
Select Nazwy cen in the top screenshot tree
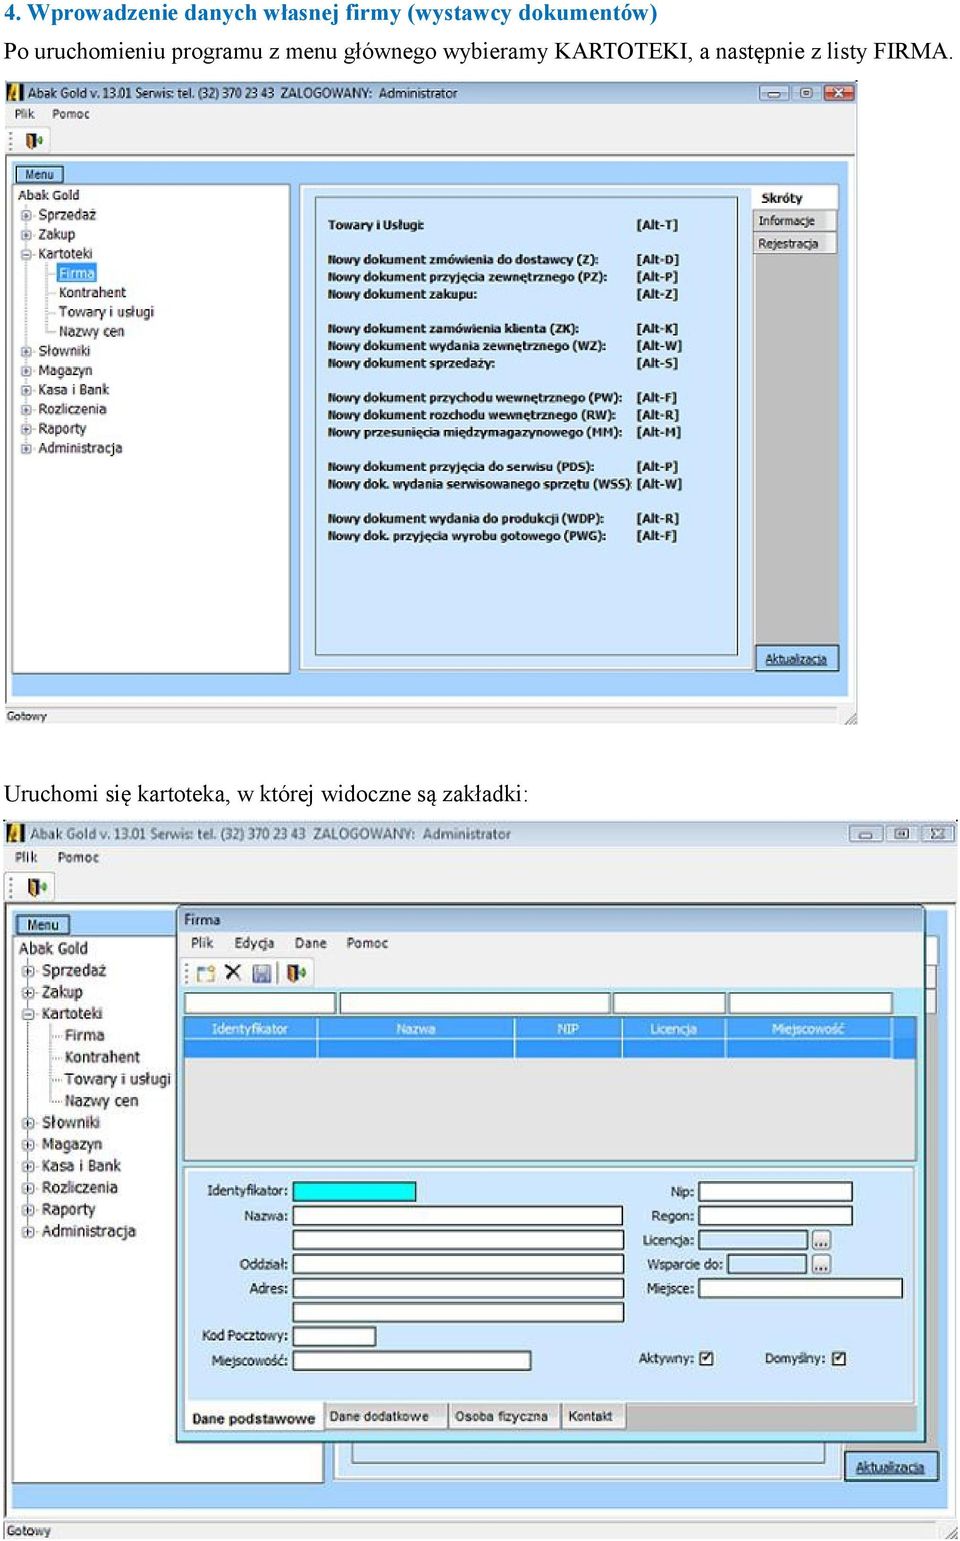click(x=91, y=332)
